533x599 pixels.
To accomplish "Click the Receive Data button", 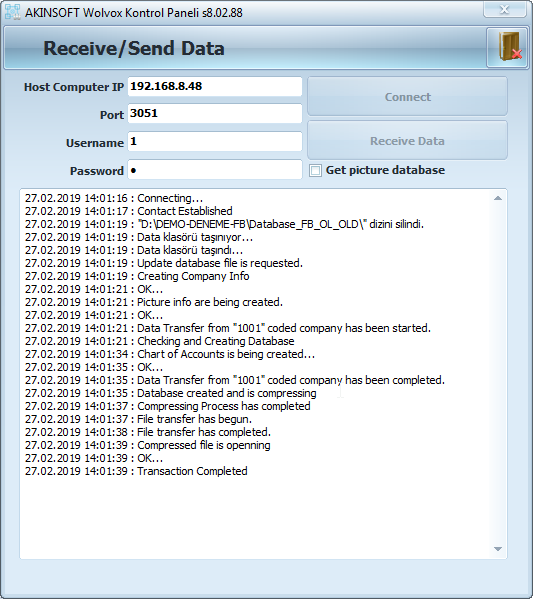I will tap(407, 141).
